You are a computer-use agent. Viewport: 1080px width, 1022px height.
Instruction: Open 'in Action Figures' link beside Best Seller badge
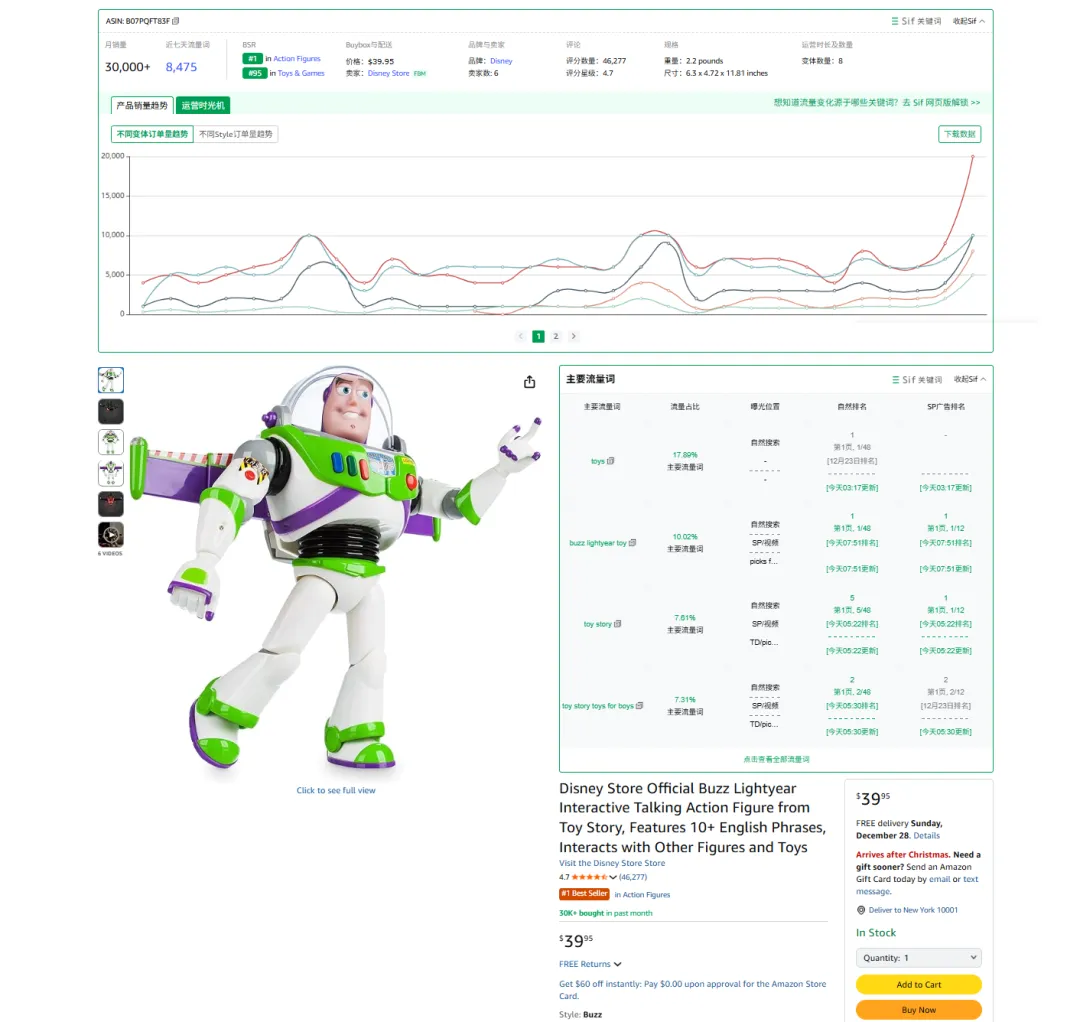click(642, 895)
